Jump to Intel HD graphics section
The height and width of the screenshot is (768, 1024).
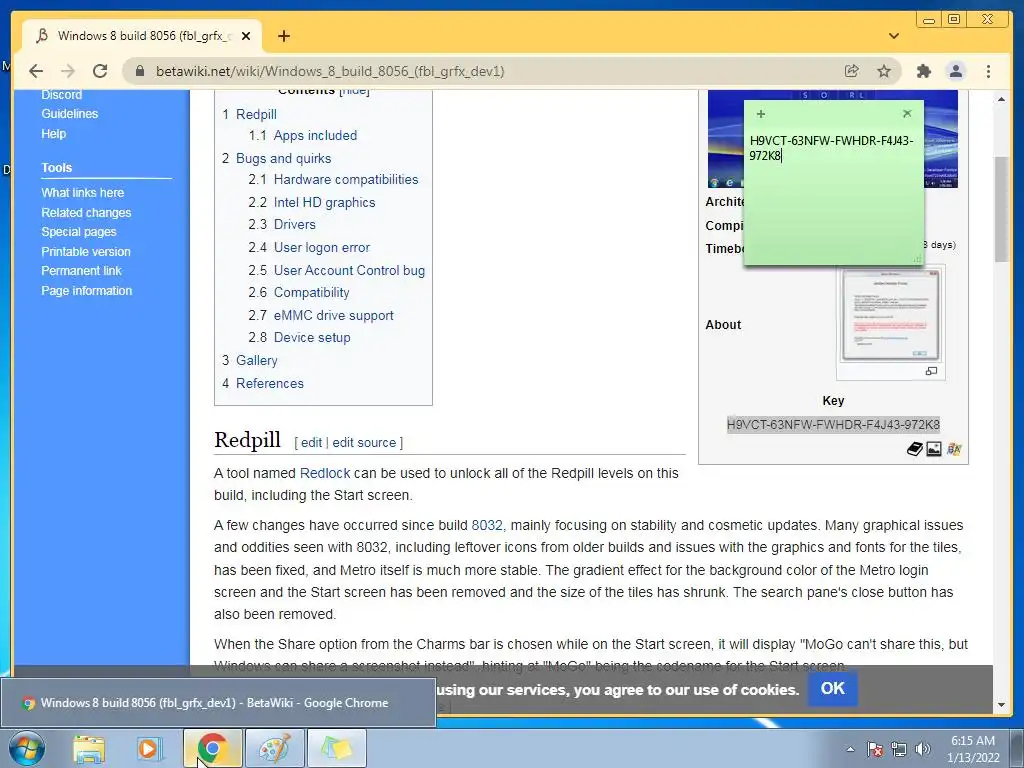coord(324,202)
